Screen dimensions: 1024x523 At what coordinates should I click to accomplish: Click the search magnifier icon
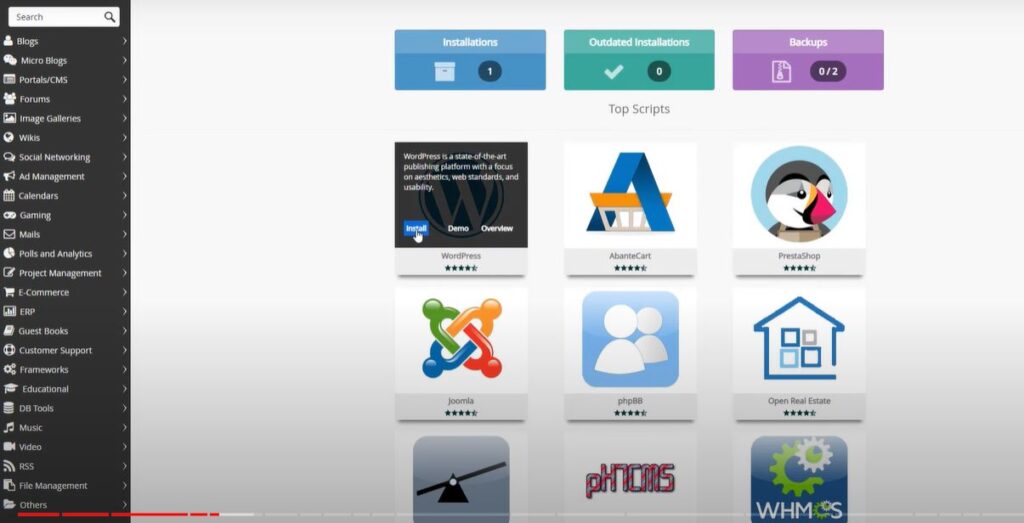pyautogui.click(x=109, y=17)
